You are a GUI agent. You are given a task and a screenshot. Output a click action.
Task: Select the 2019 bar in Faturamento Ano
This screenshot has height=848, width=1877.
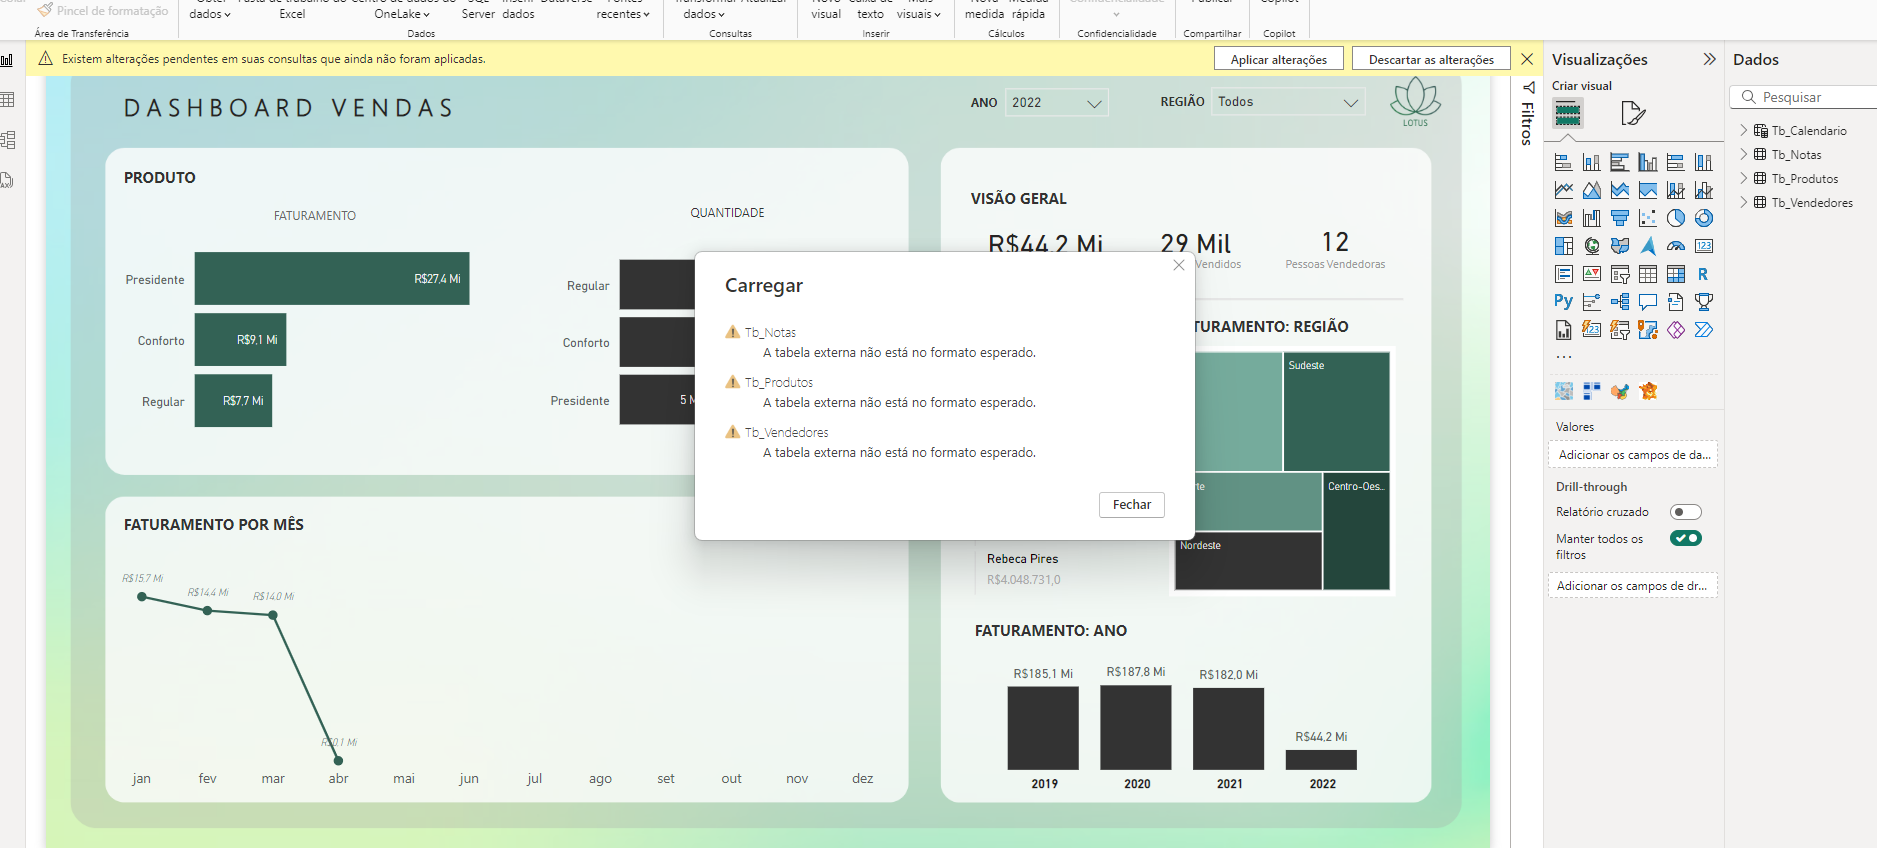click(1043, 728)
